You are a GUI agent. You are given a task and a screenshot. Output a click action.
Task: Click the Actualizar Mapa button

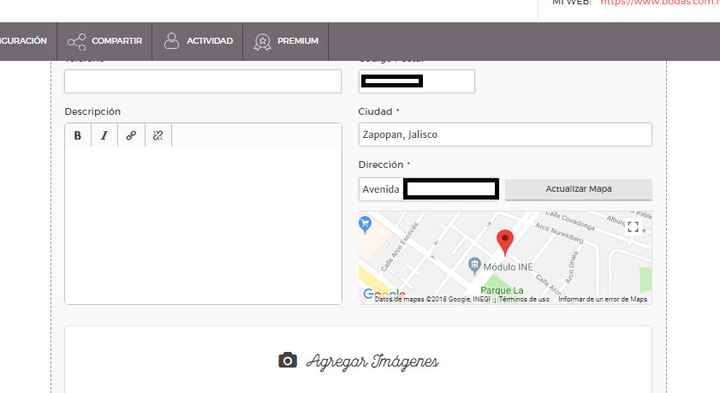[579, 189]
